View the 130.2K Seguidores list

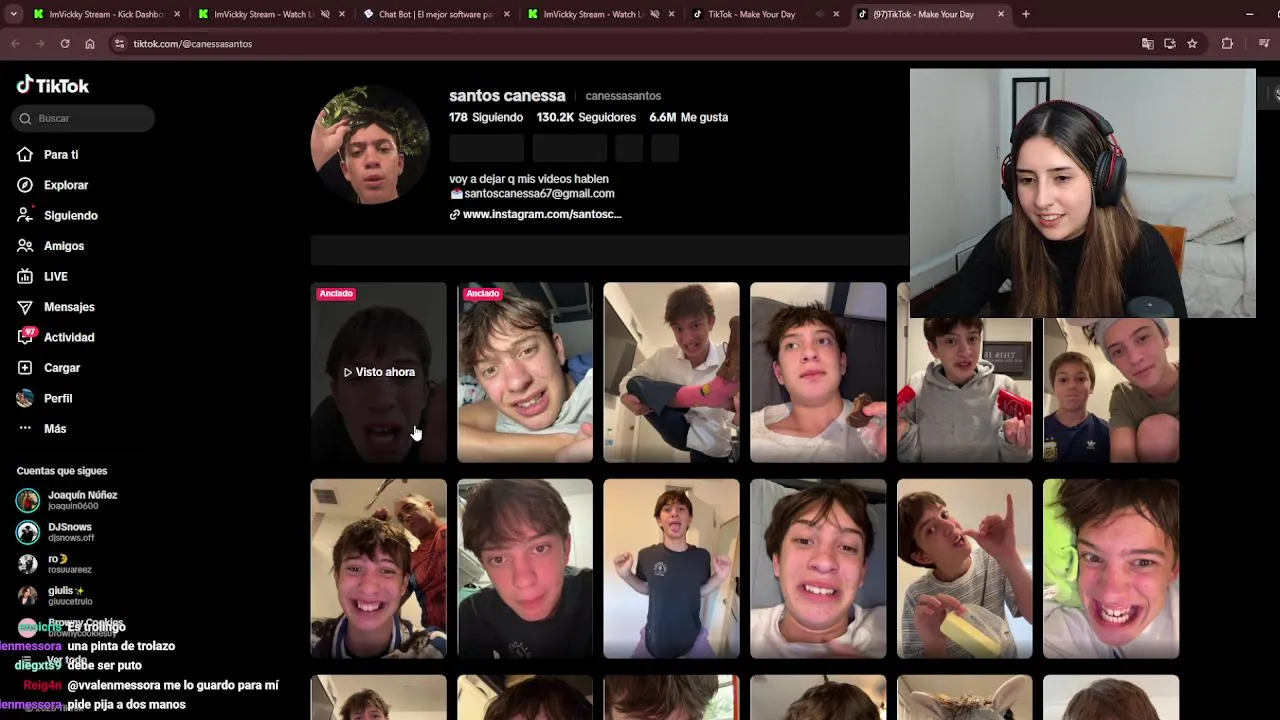586,117
